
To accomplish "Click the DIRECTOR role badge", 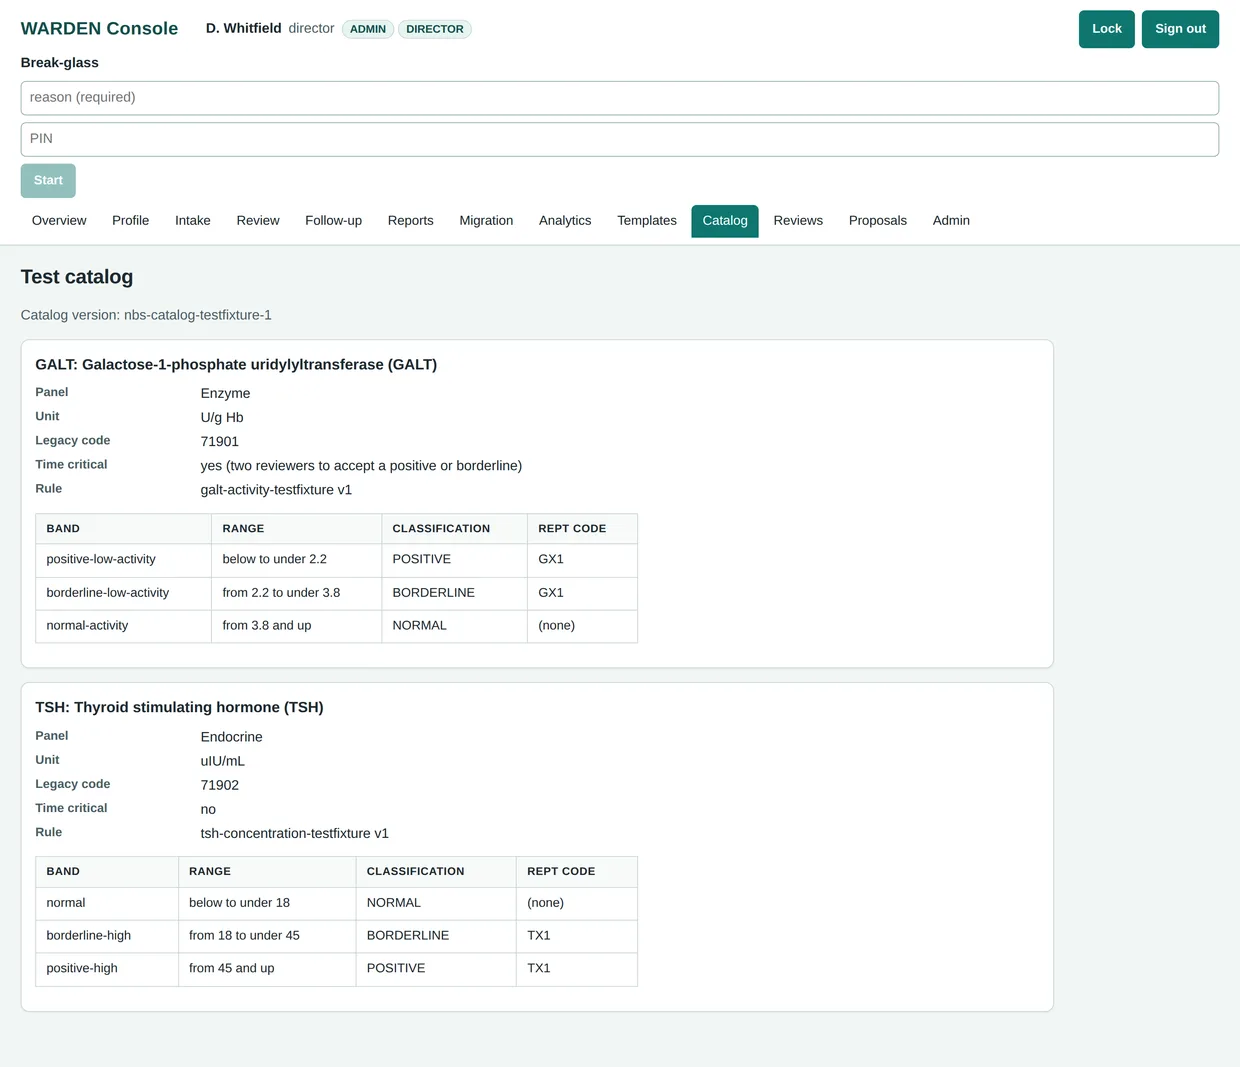I will point(435,29).
